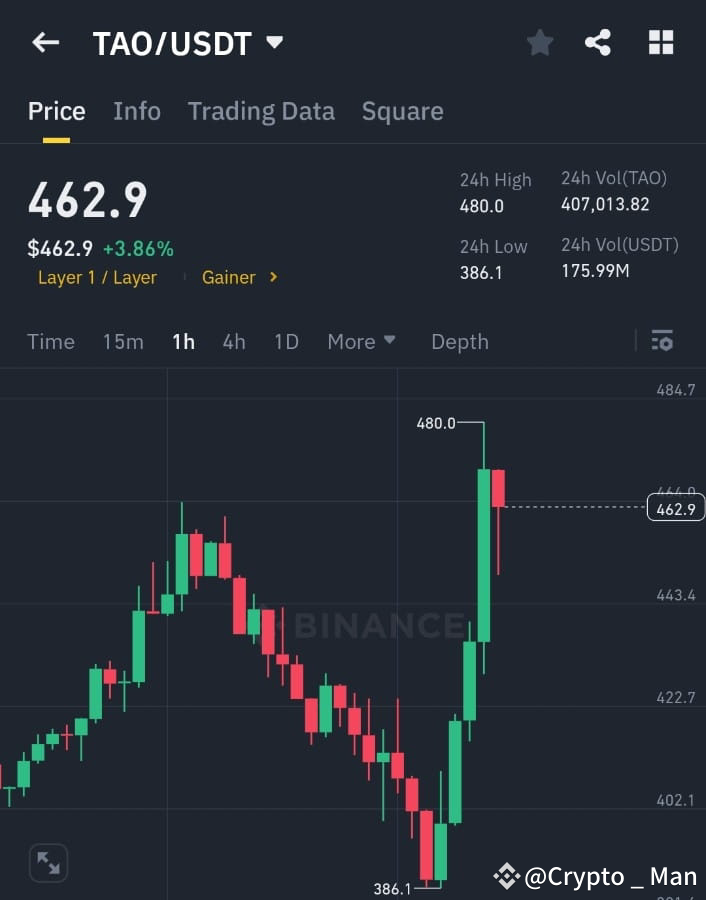Image resolution: width=706 pixels, height=900 pixels.
Task: Switch to the Square tab
Action: [402, 111]
